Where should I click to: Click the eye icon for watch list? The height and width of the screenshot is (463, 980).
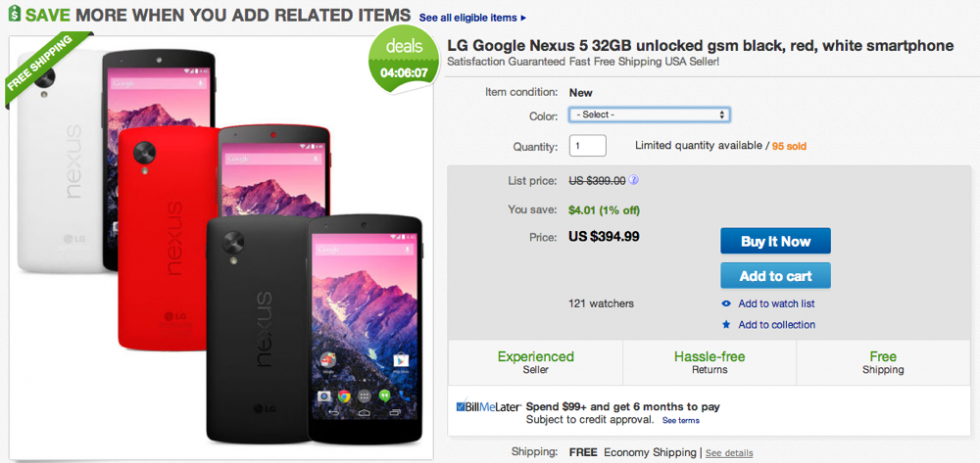pos(726,304)
